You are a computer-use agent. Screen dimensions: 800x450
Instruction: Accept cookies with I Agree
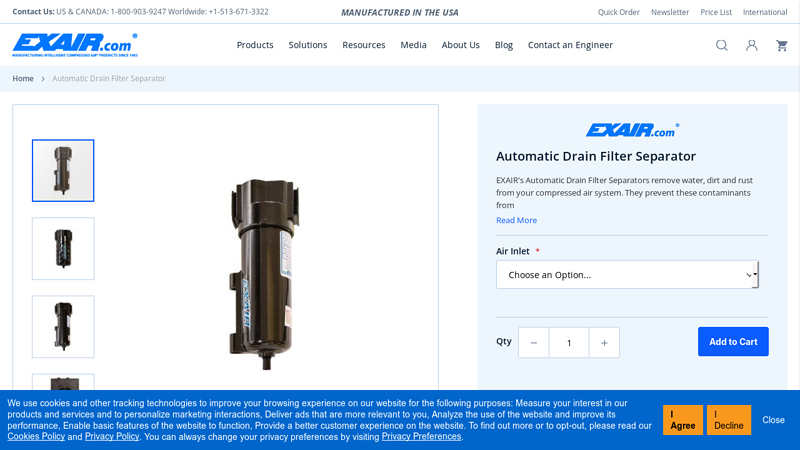click(683, 420)
